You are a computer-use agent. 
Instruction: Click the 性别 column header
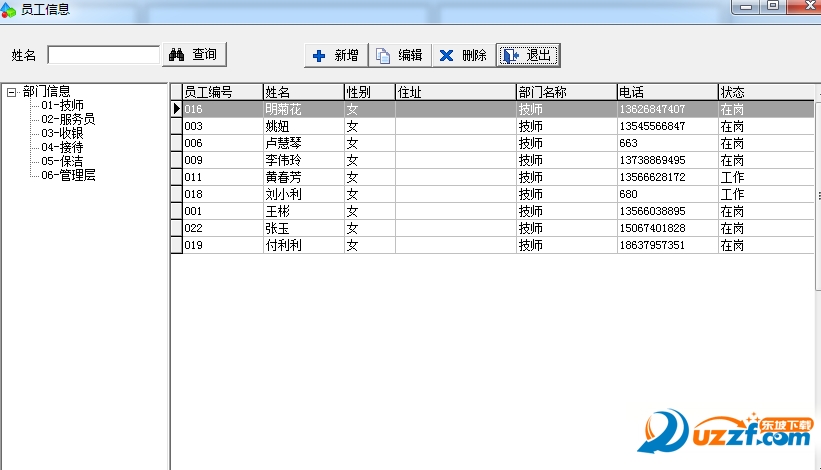click(369, 92)
